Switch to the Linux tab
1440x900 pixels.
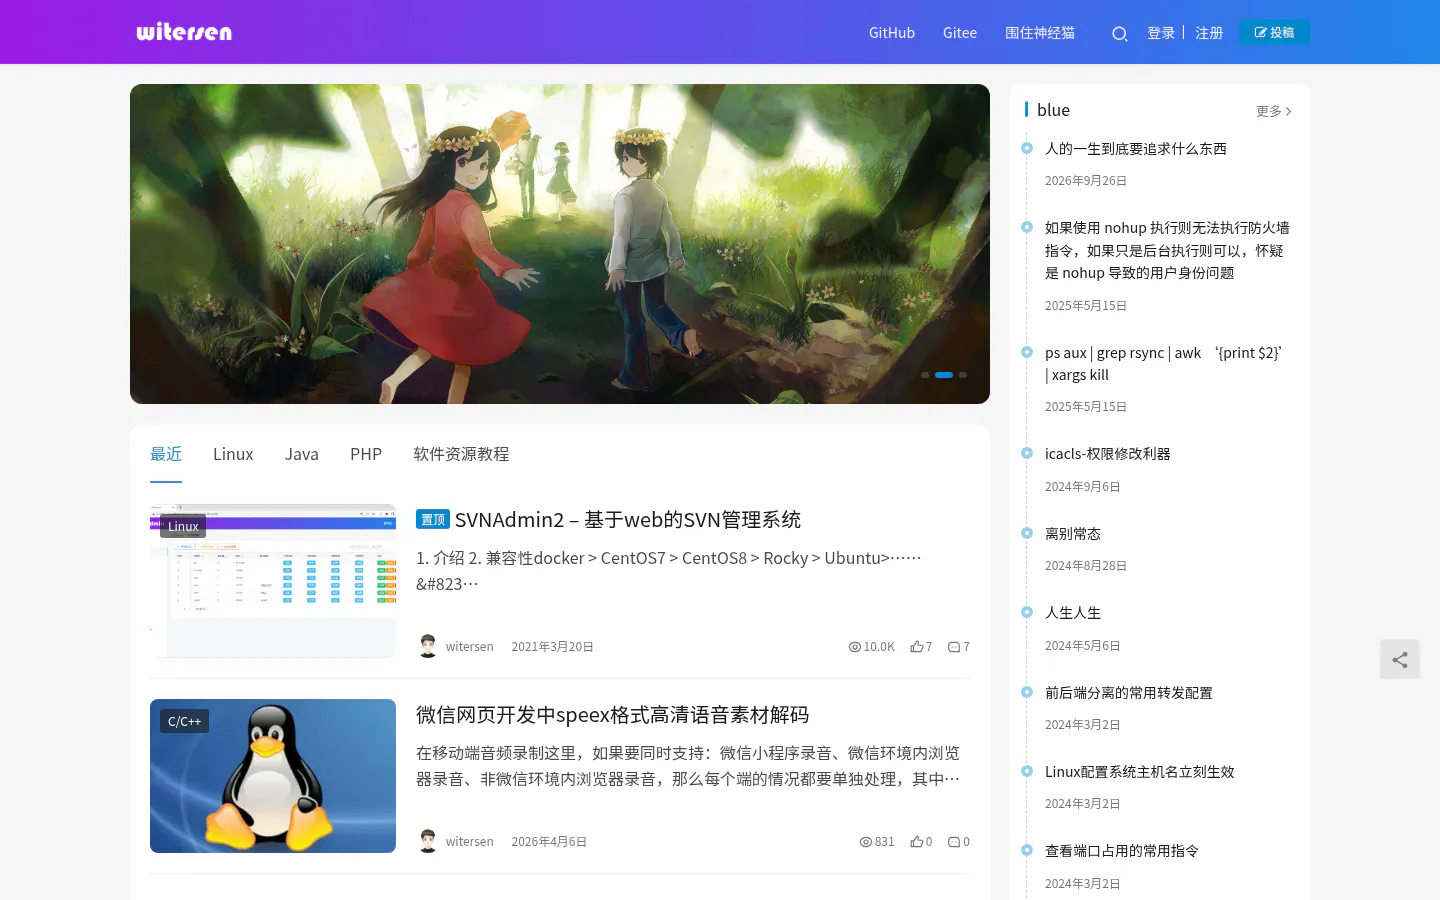pyautogui.click(x=233, y=454)
